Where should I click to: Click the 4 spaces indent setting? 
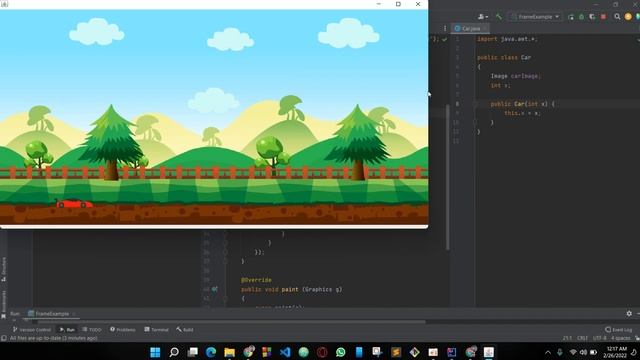tap(621, 338)
